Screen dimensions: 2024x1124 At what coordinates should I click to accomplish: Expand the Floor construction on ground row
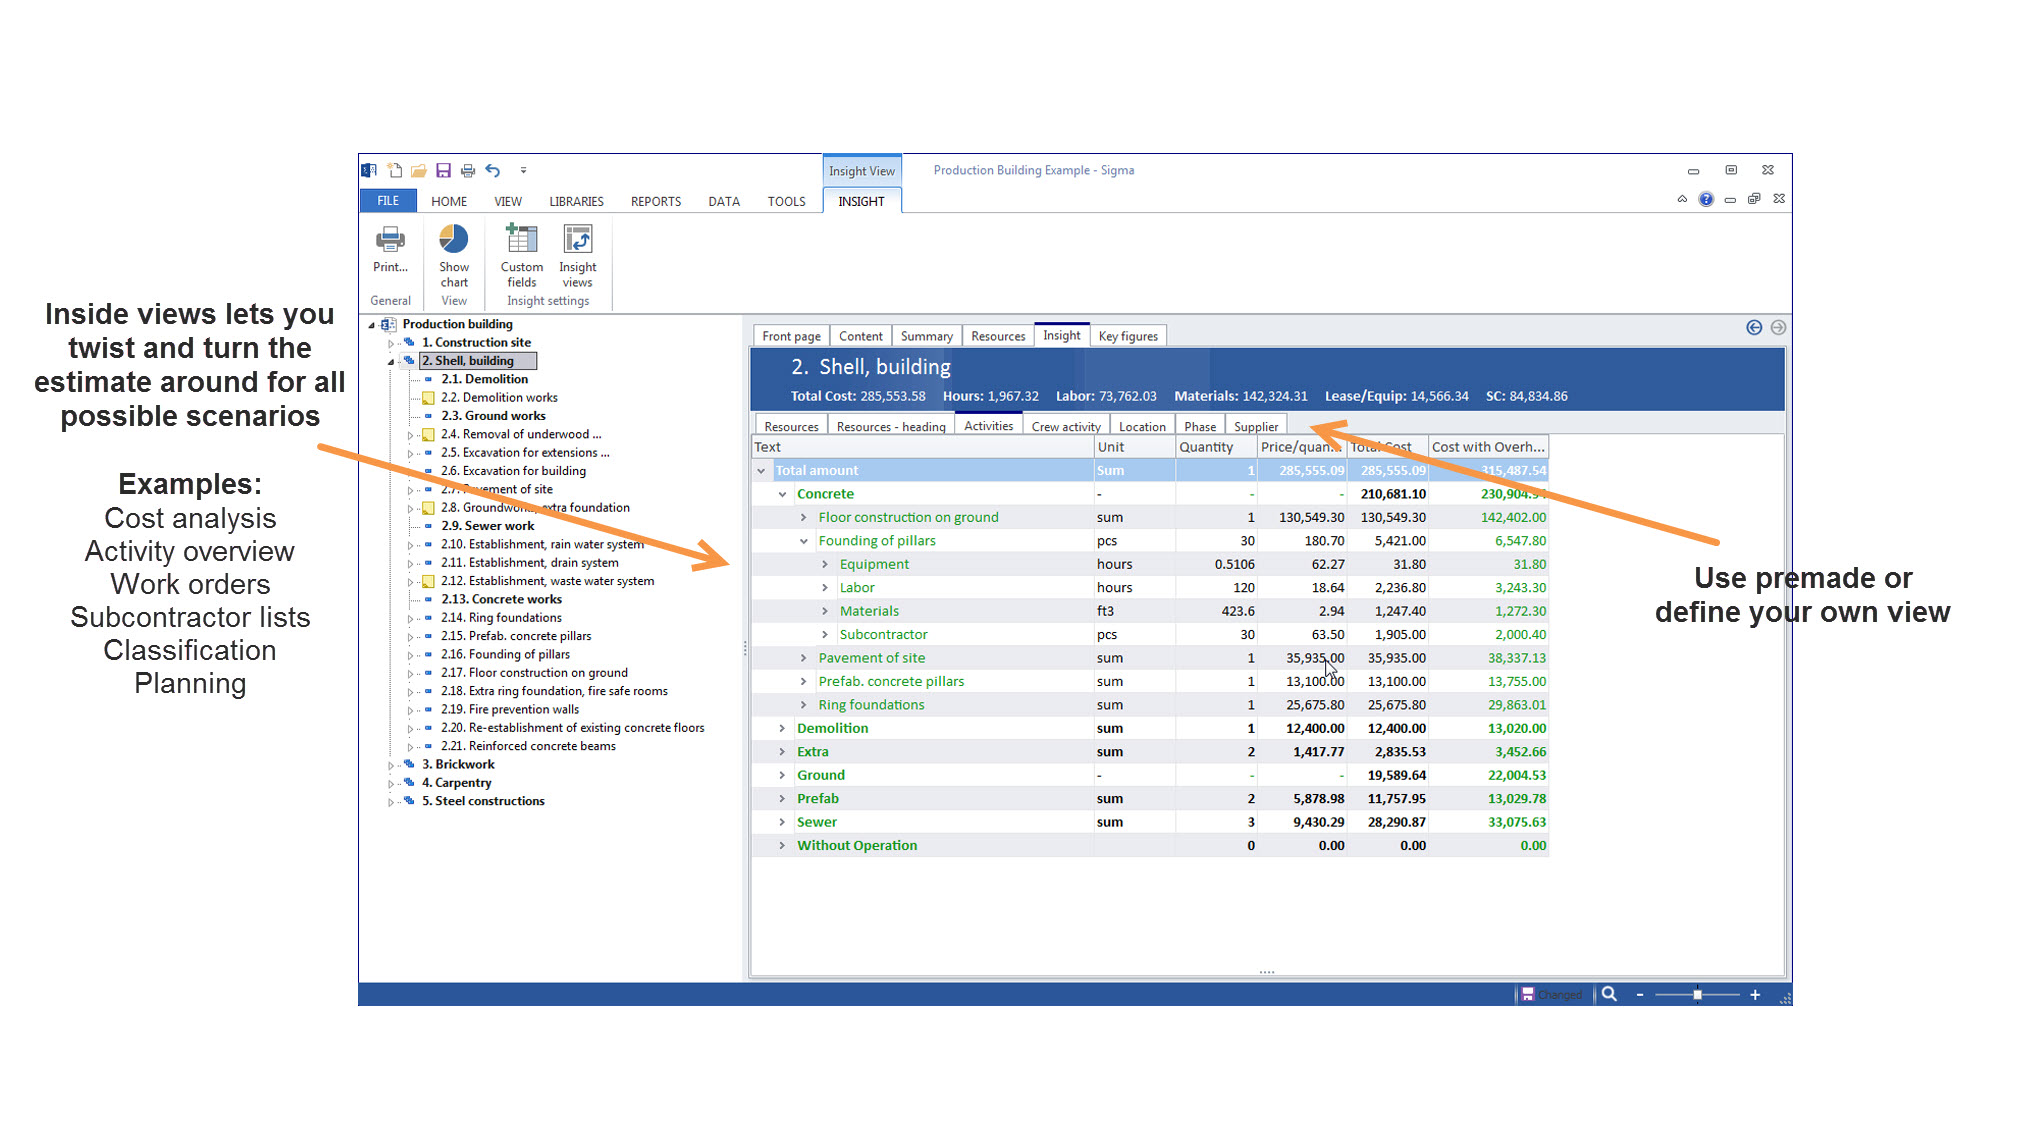point(803,517)
